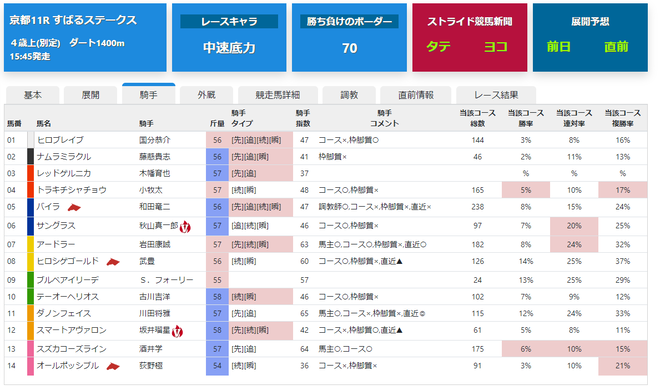This screenshot has width=660, height=390.
Task: Click weight cell 55 for ブルベアイリーデ
Action: tap(217, 280)
